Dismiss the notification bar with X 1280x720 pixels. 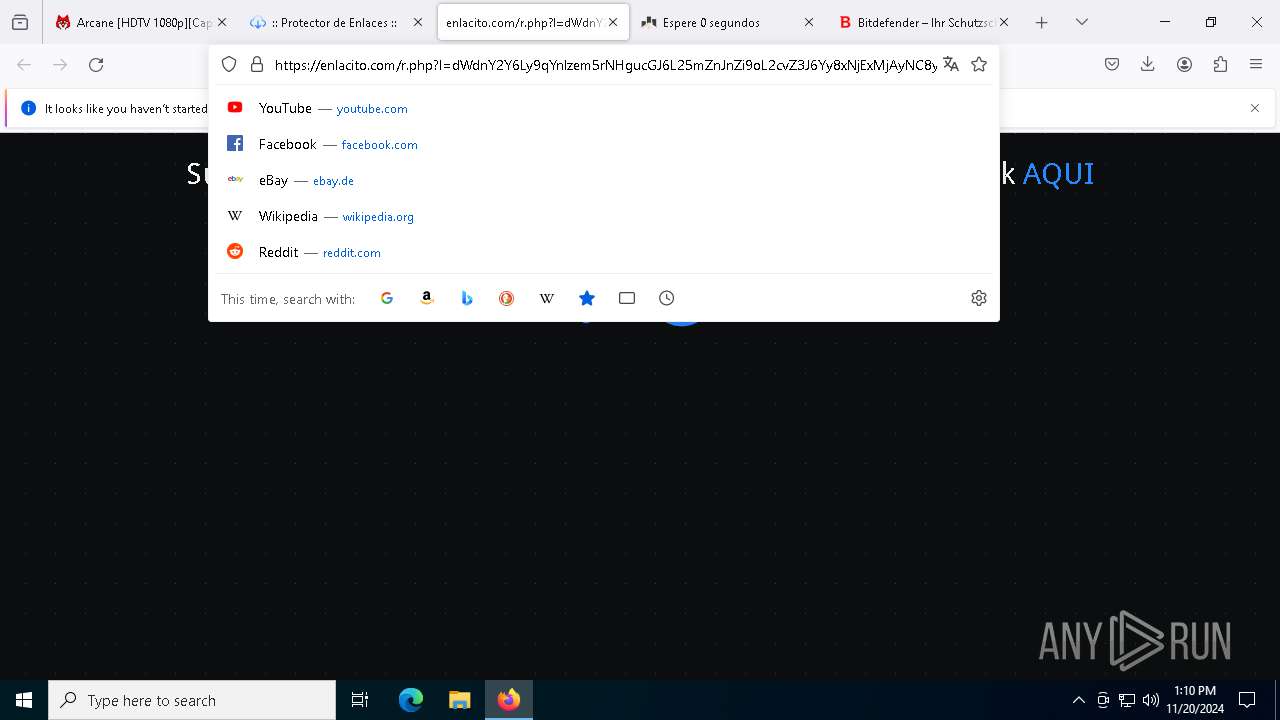coord(1255,108)
